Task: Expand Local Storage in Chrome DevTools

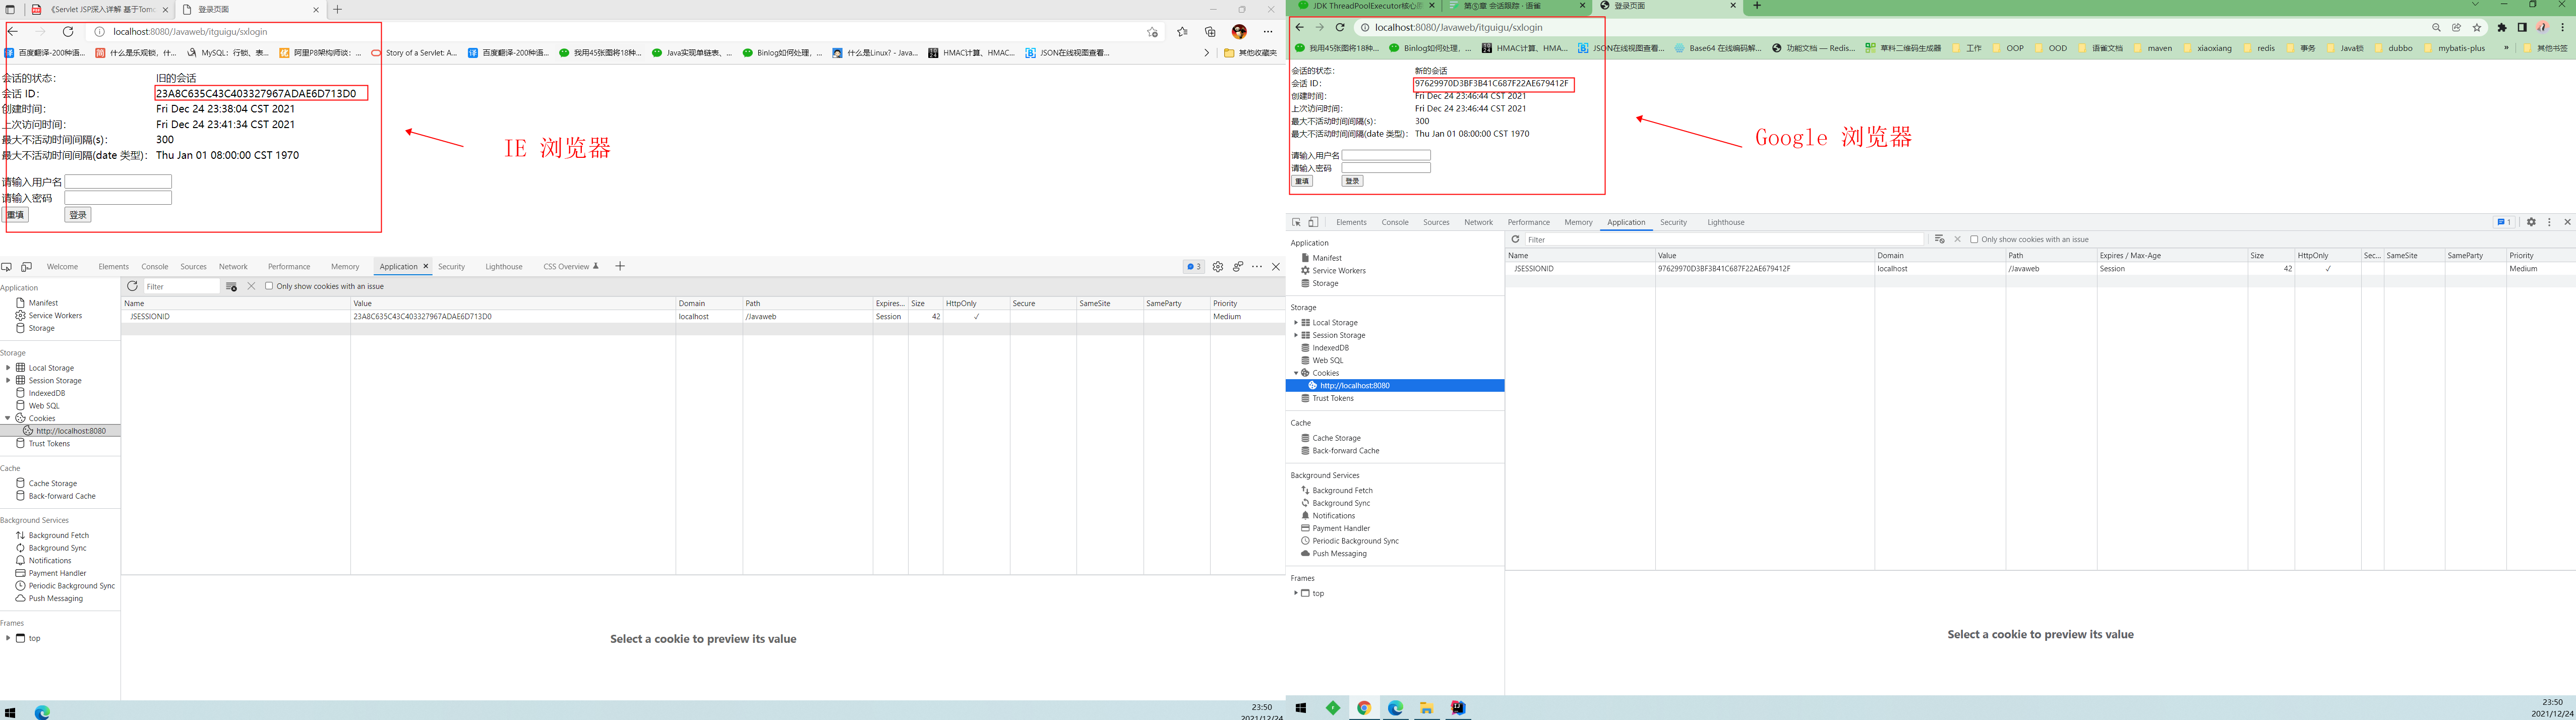Action: 1295,322
